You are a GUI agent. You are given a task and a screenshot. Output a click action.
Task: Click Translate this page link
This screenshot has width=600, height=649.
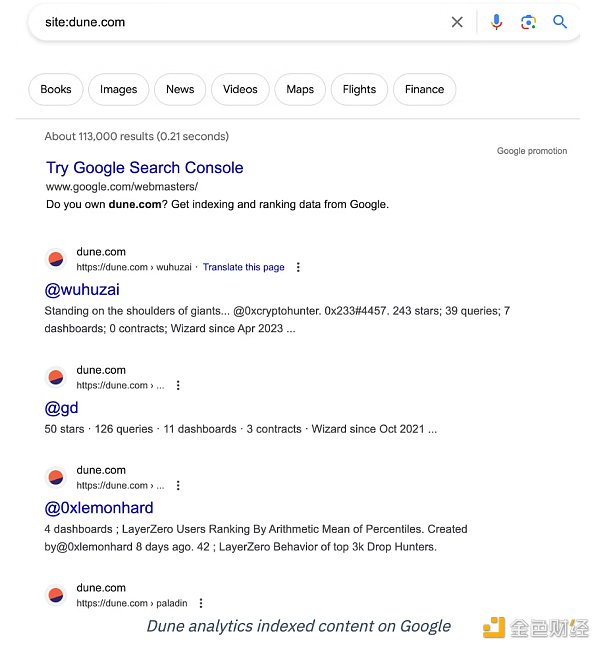click(243, 268)
